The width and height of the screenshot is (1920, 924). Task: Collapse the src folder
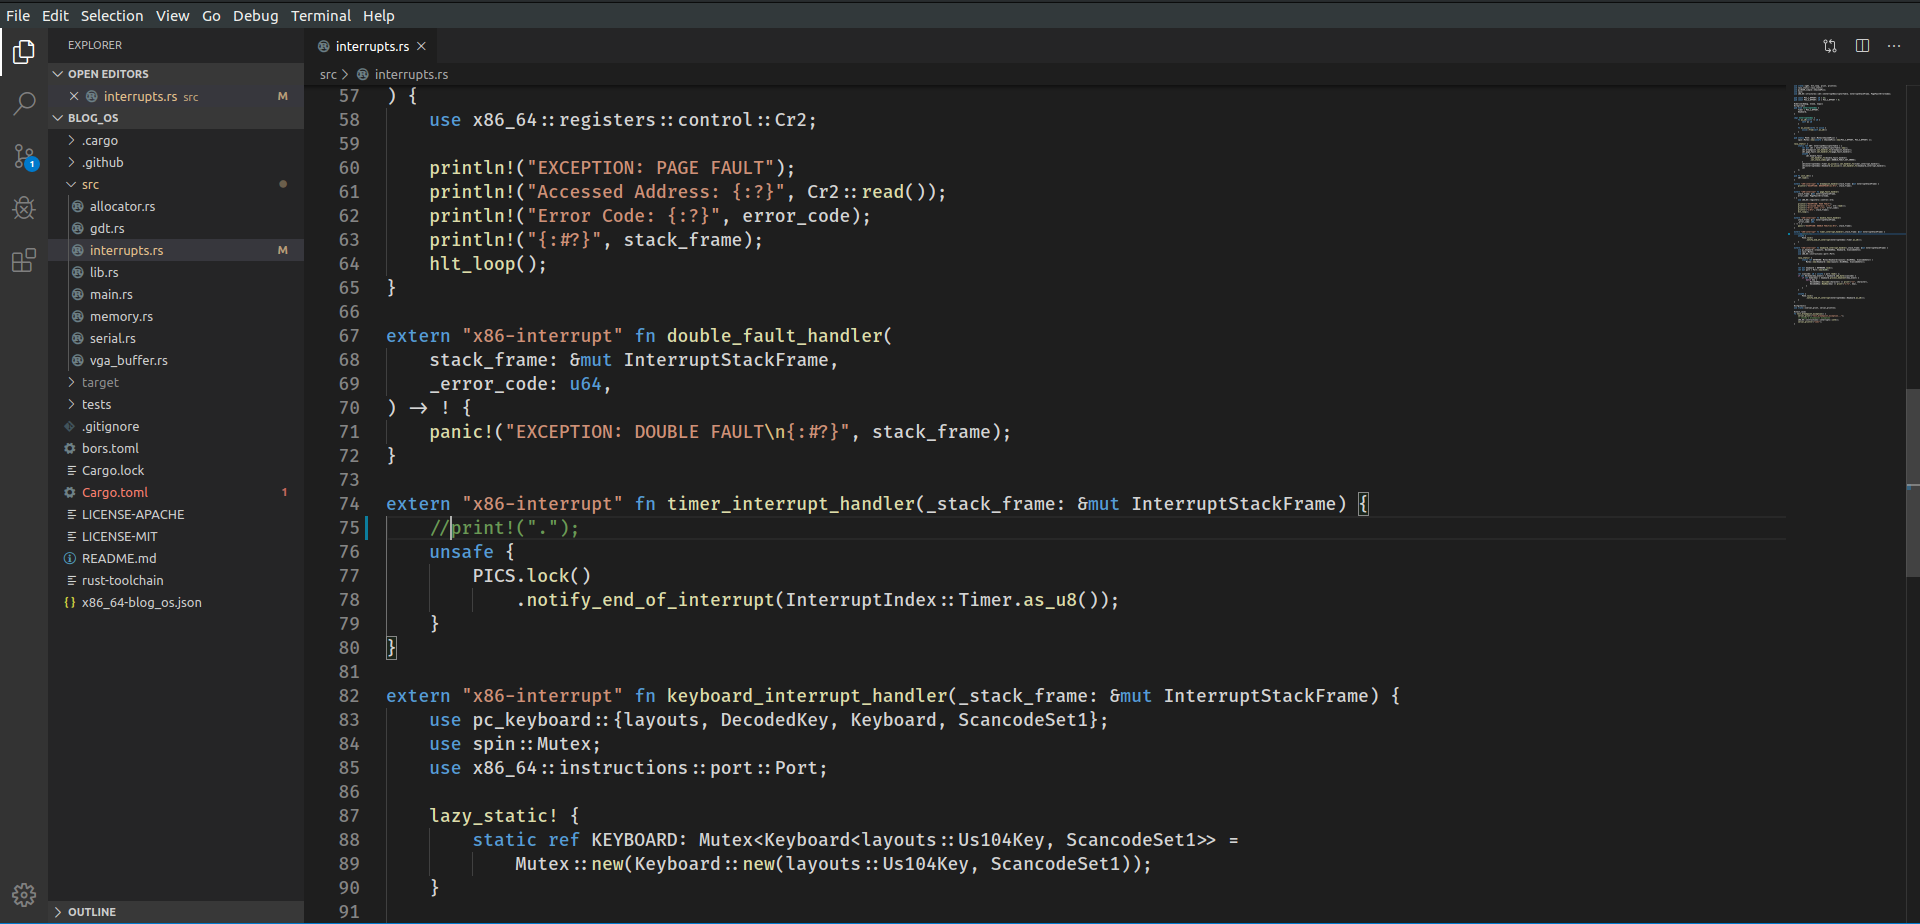(71, 184)
